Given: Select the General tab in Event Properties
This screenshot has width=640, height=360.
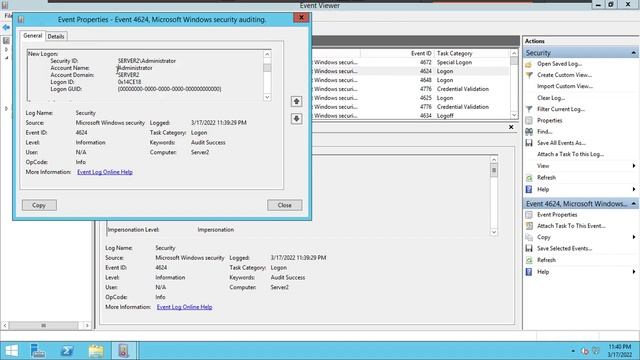Looking at the screenshot, I should coord(33,36).
